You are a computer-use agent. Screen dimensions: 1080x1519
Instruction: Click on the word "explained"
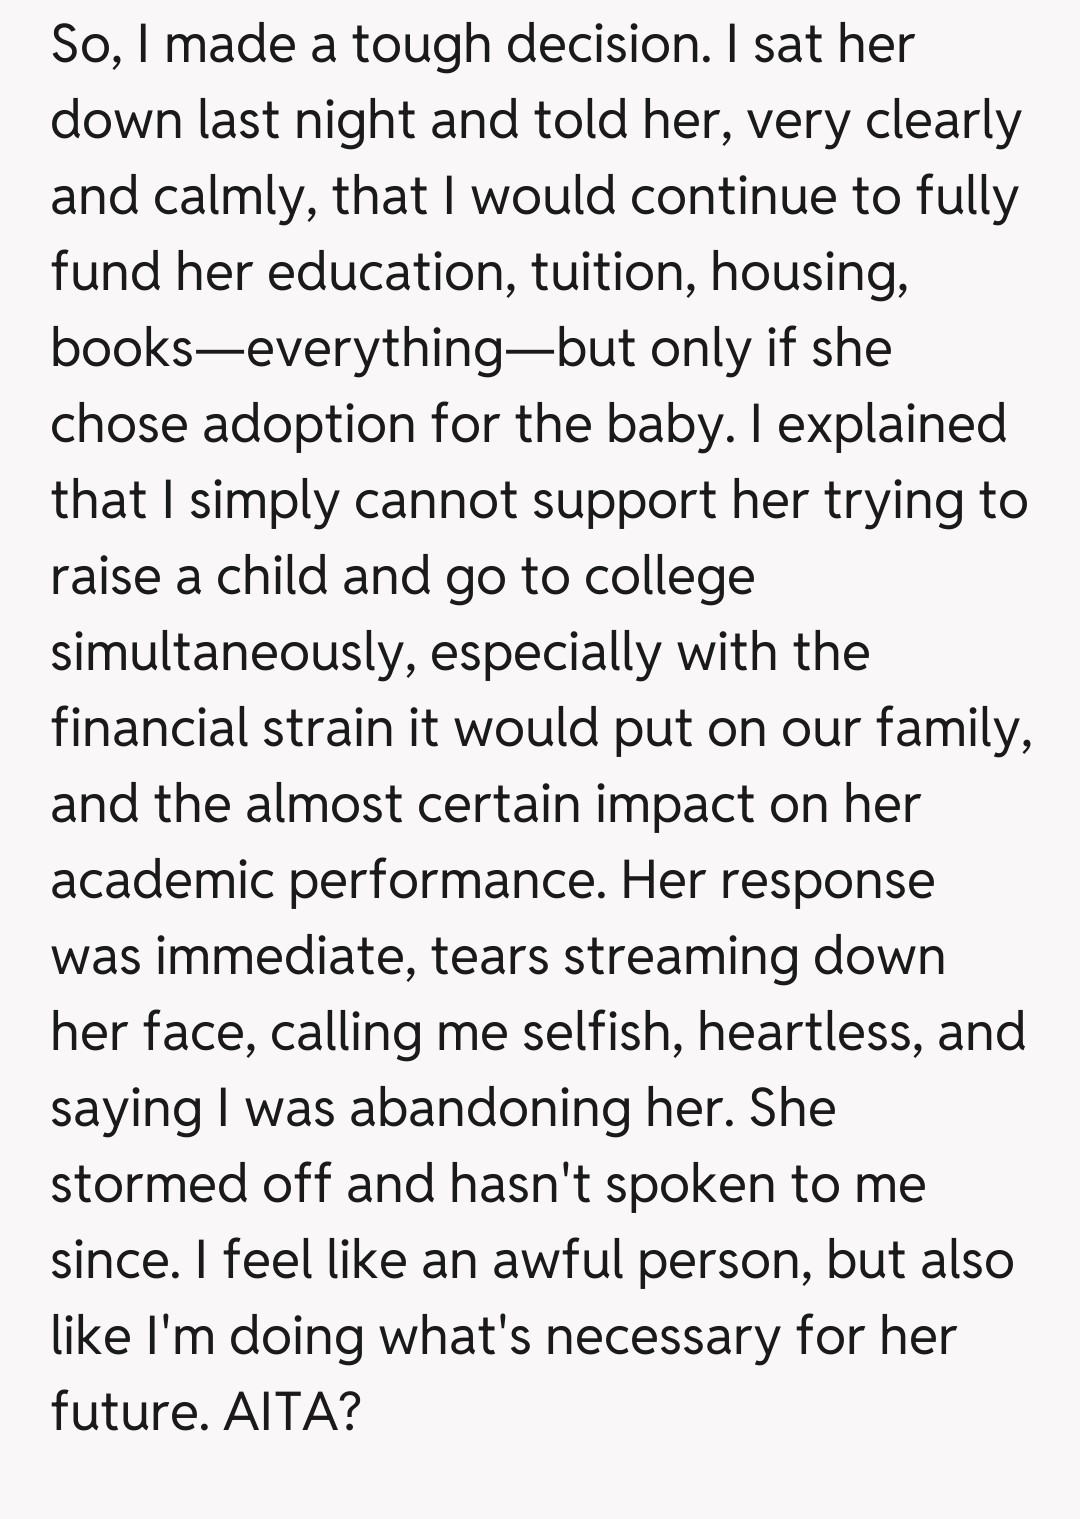pos(891,424)
